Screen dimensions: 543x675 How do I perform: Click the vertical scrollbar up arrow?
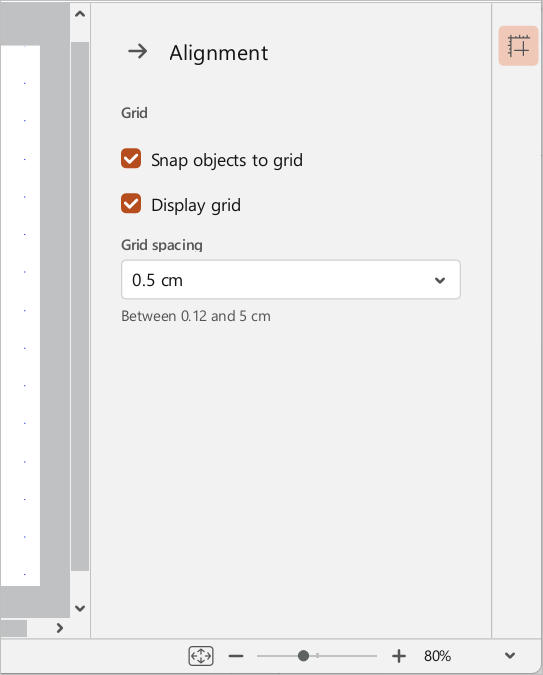(x=80, y=14)
